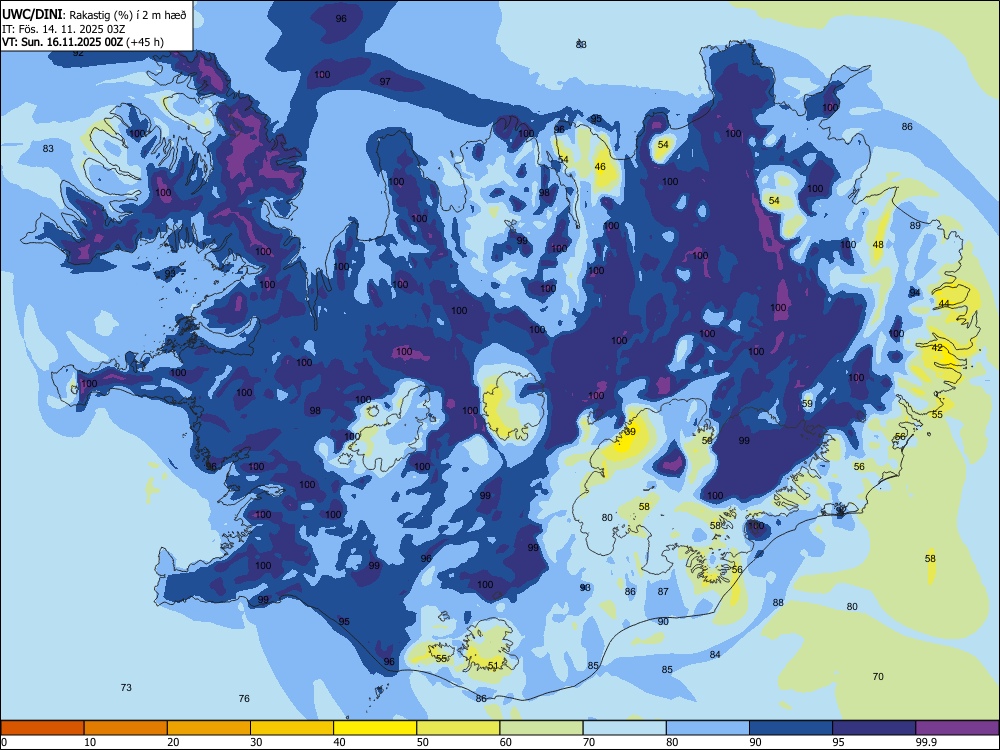Image resolution: width=1000 pixels, height=750 pixels.
Task: Click the bright yellow 40–50 legend swatch
Action: (375, 728)
